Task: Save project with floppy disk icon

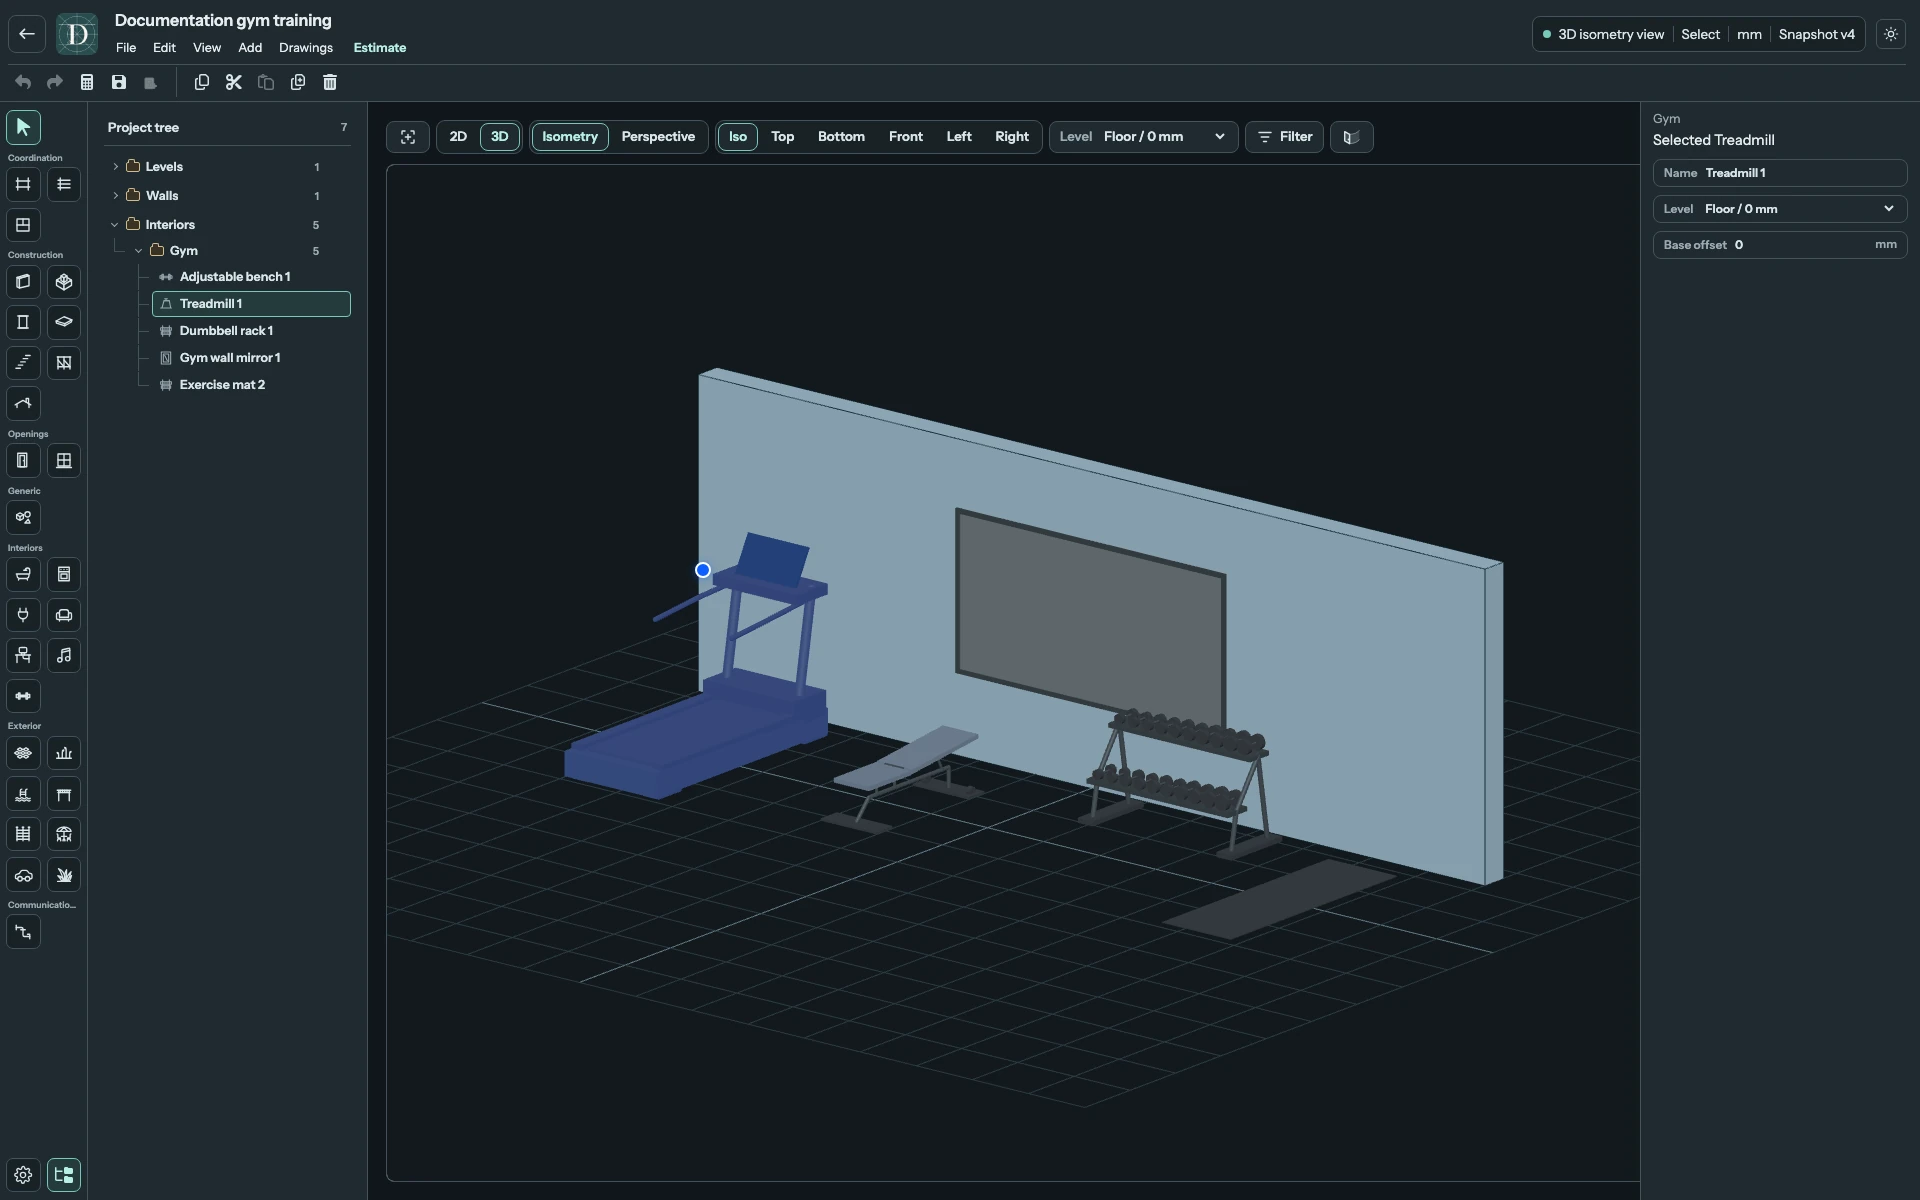Action: pos(119,82)
